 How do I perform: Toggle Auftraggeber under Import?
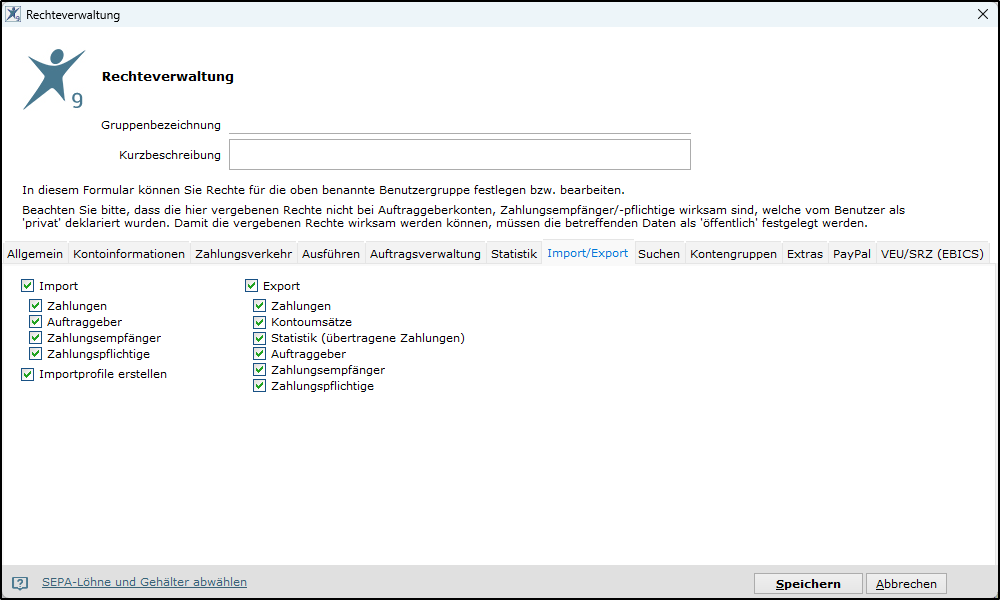click(x=36, y=321)
